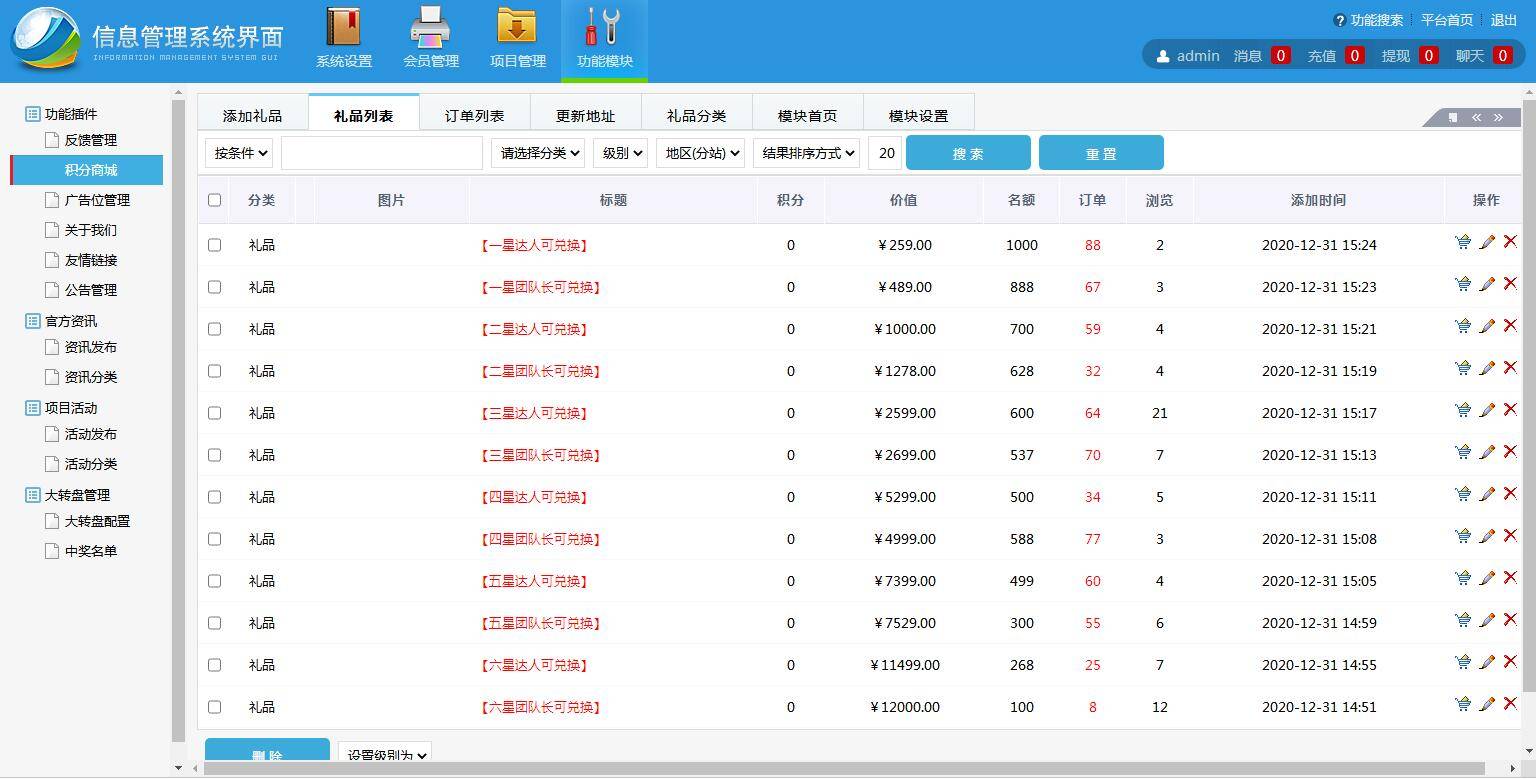Toggle the select-all checkbox in table header
Screen dimensions: 1536x779
coord(214,200)
